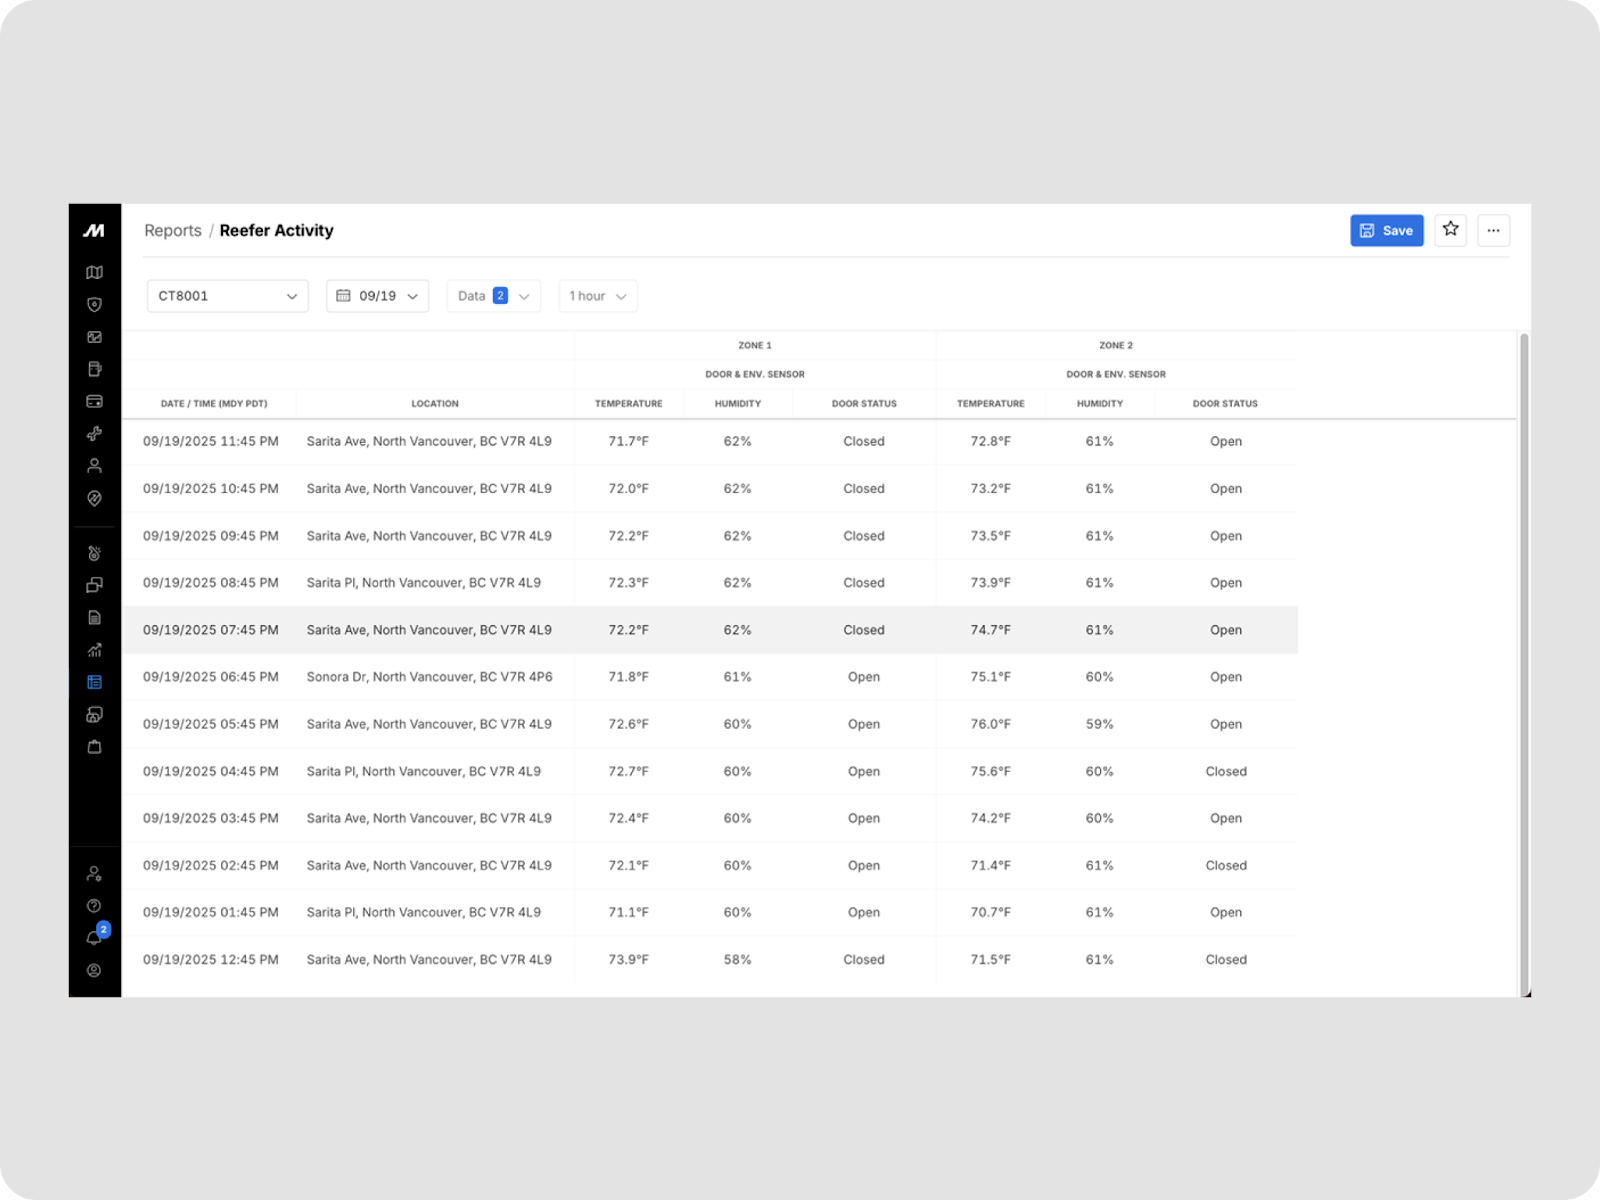1600x1200 pixels.
Task: Favorite this report with the star
Action: pyautogui.click(x=1450, y=230)
